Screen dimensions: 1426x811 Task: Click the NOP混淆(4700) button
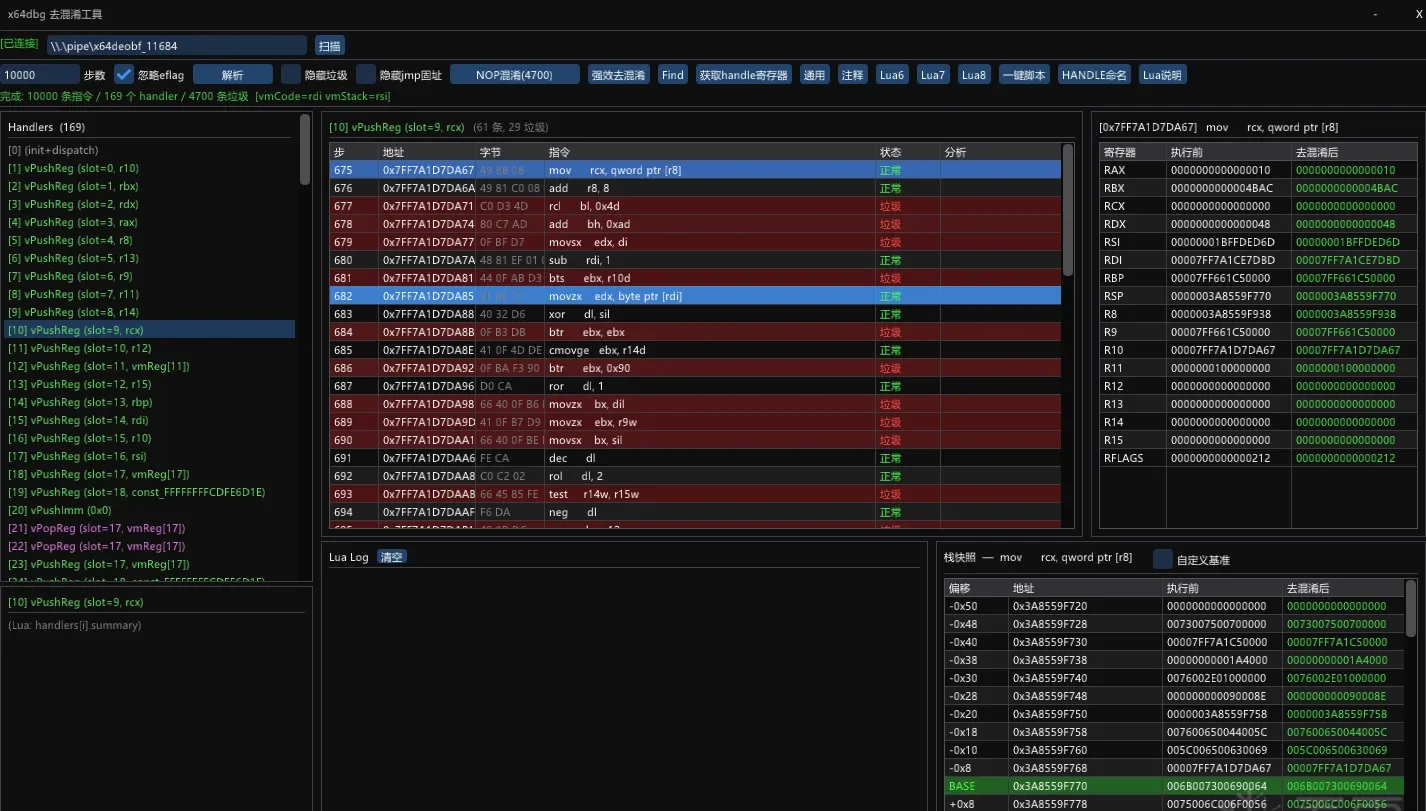pyautogui.click(x=515, y=75)
